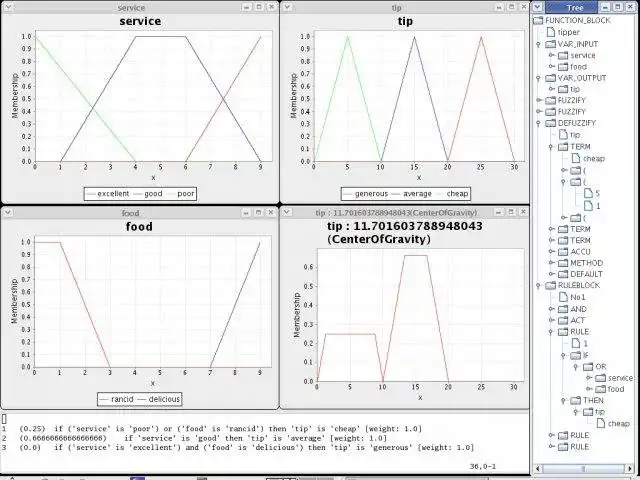Select the cheap item under THEN tip
Screen dimensions: 640x480
613,423
